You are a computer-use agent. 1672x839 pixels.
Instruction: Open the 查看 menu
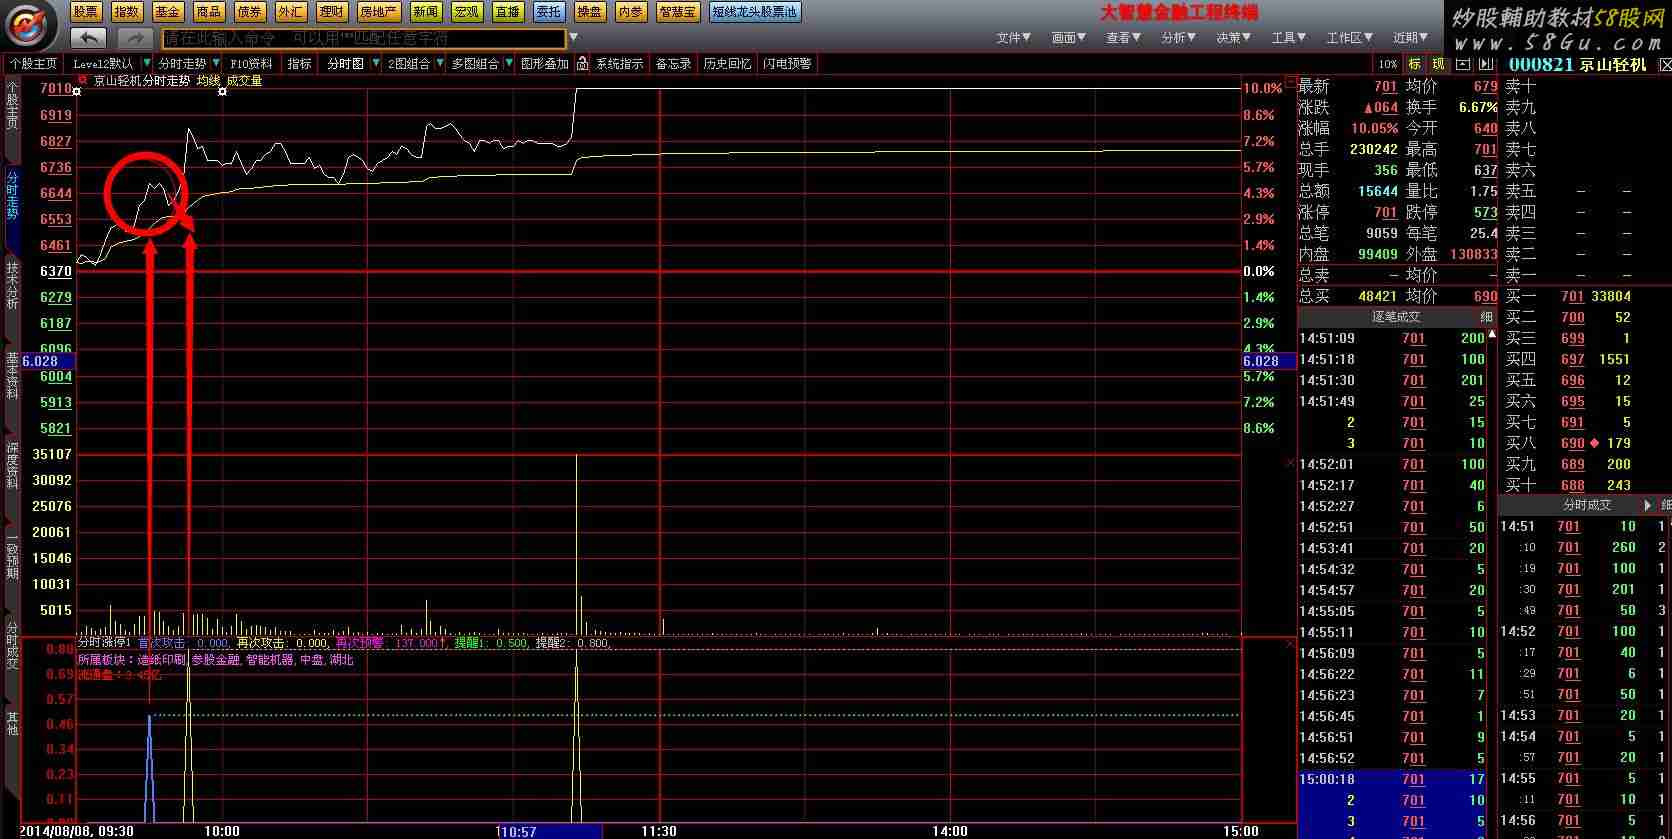[1123, 37]
